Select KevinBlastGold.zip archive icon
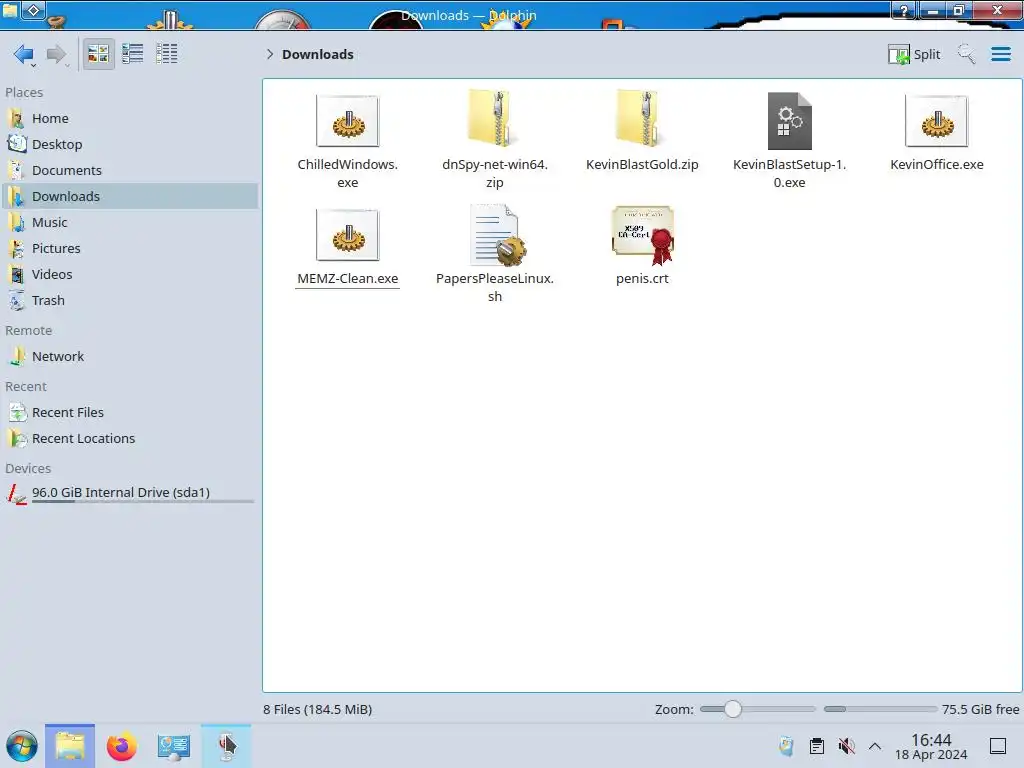 point(642,118)
